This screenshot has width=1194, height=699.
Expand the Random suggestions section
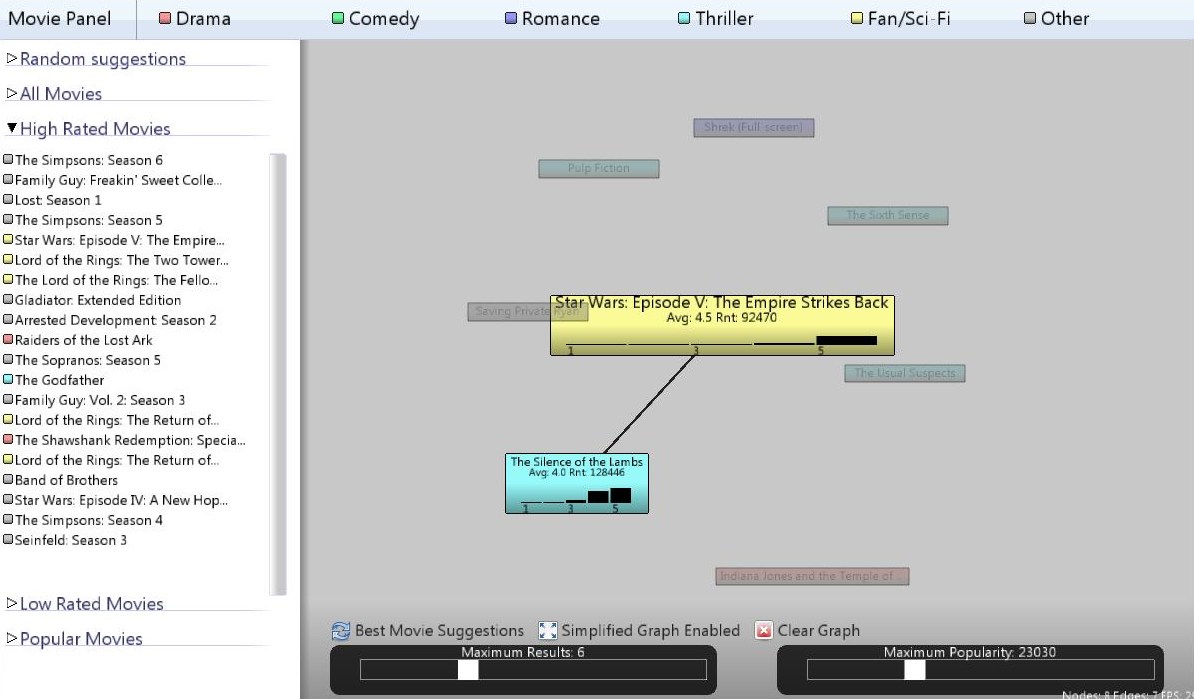(96, 59)
